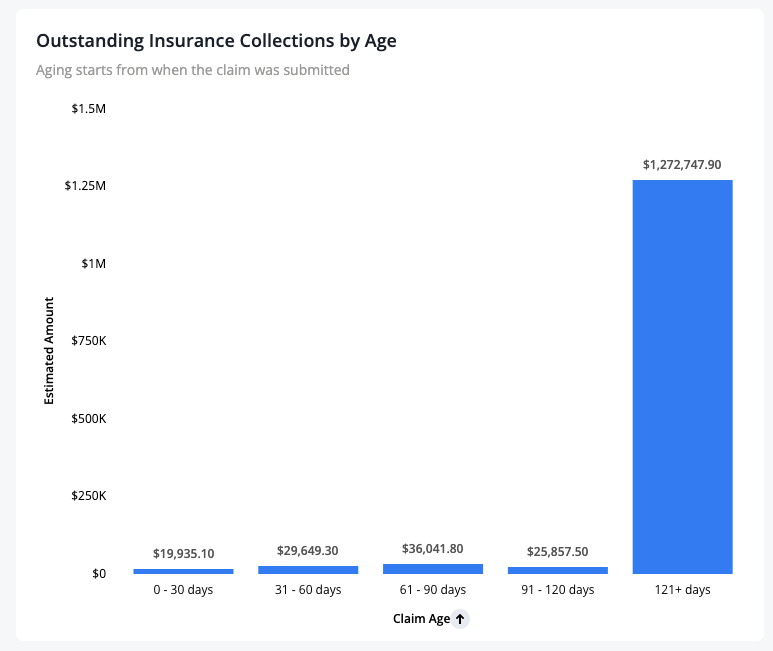Click the 121+ days axis label

pyautogui.click(x=683, y=589)
